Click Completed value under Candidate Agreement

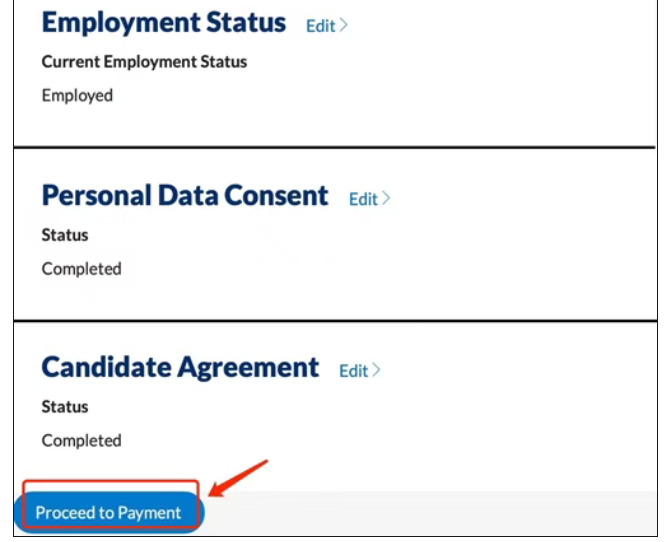(x=81, y=441)
